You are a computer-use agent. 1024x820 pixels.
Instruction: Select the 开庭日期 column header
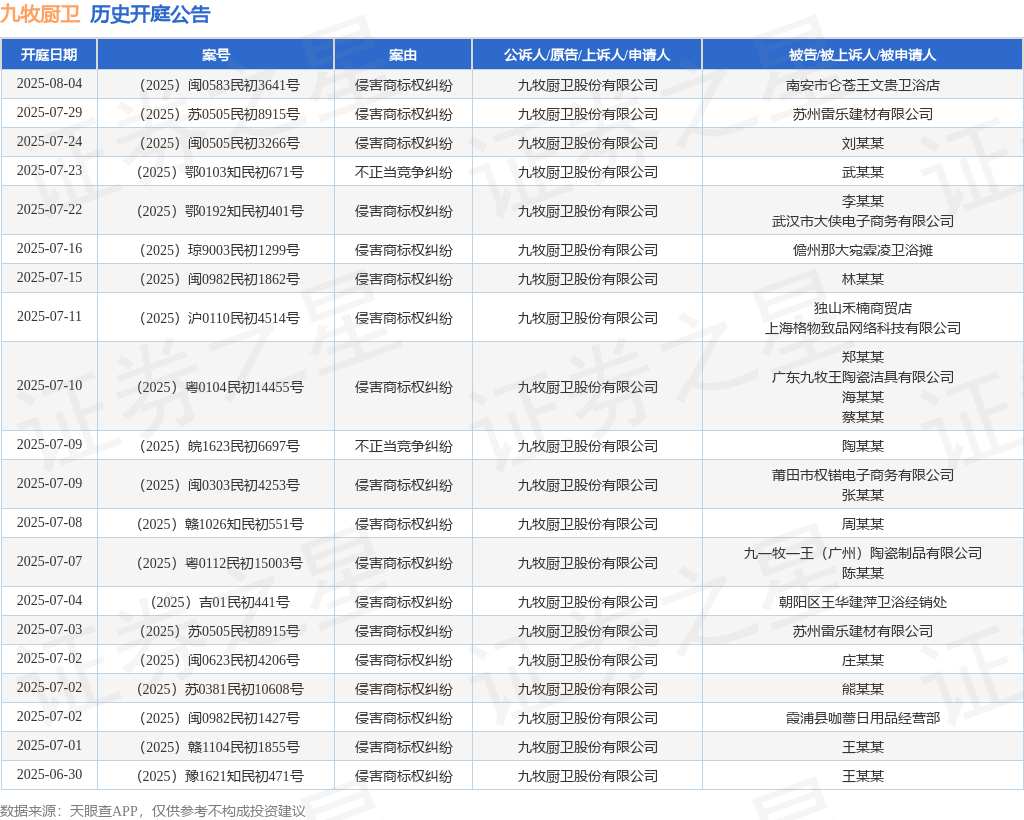(49, 55)
